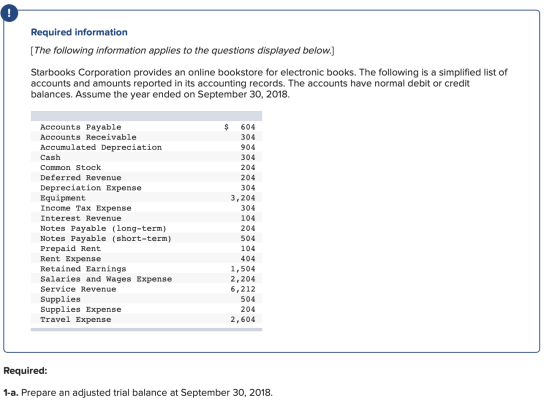Image resolution: width=560 pixels, height=411 pixels.
Task: Select the Salaries and Wages Expense row
Action: click(x=146, y=279)
